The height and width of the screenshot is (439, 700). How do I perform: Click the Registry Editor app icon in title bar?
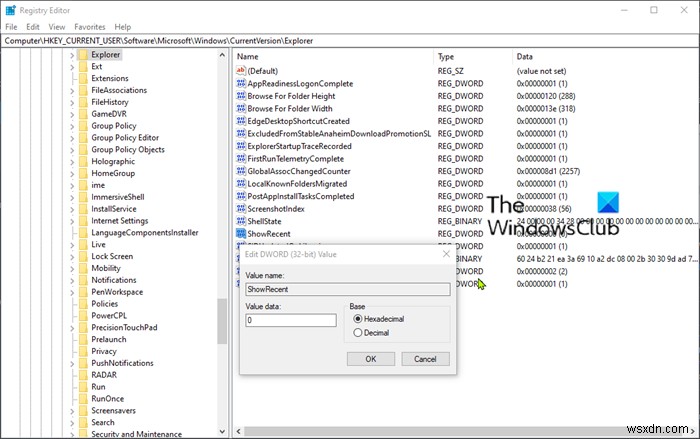coord(10,10)
